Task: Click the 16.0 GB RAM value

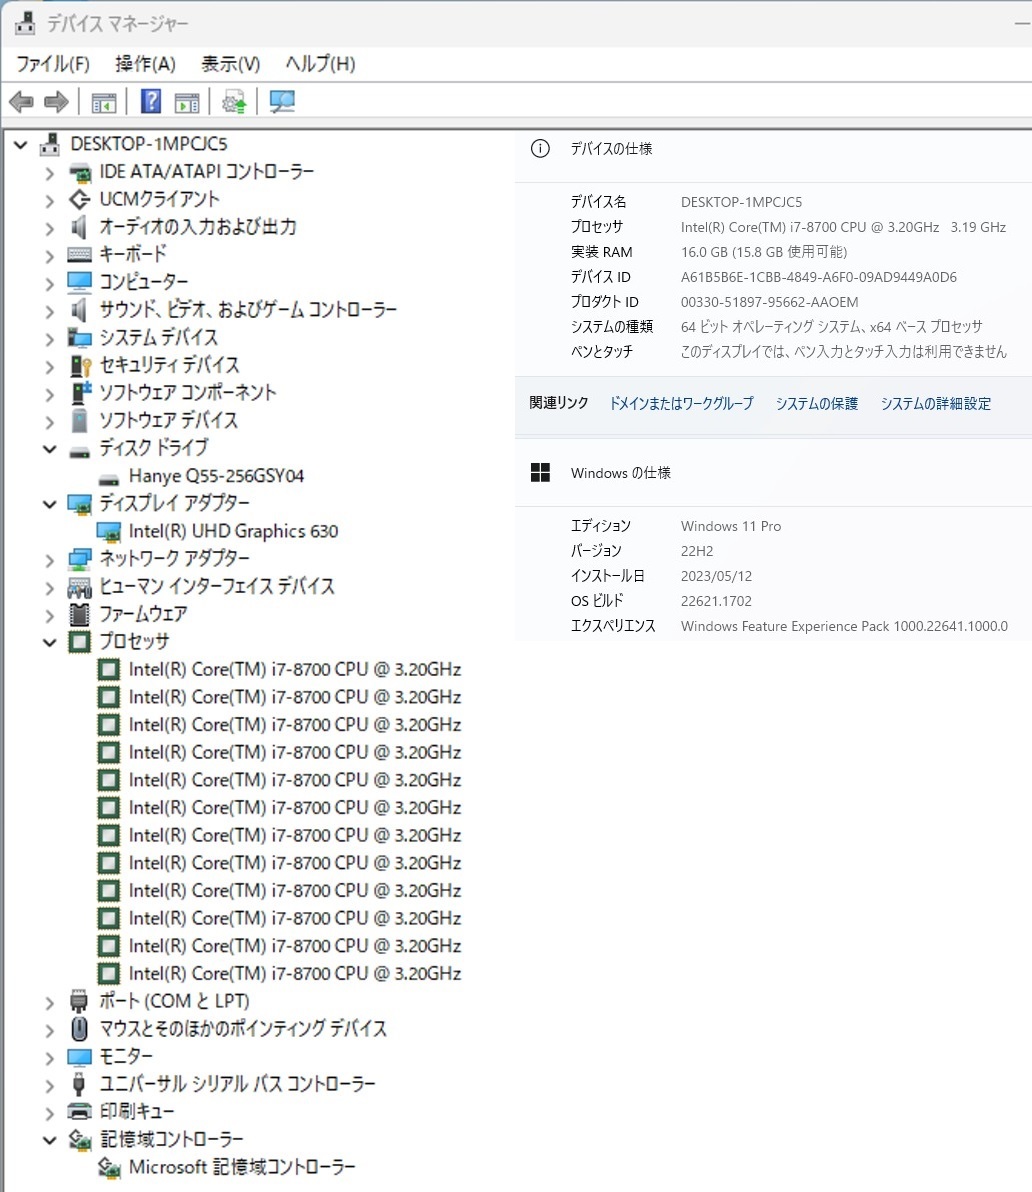Action: pos(764,252)
